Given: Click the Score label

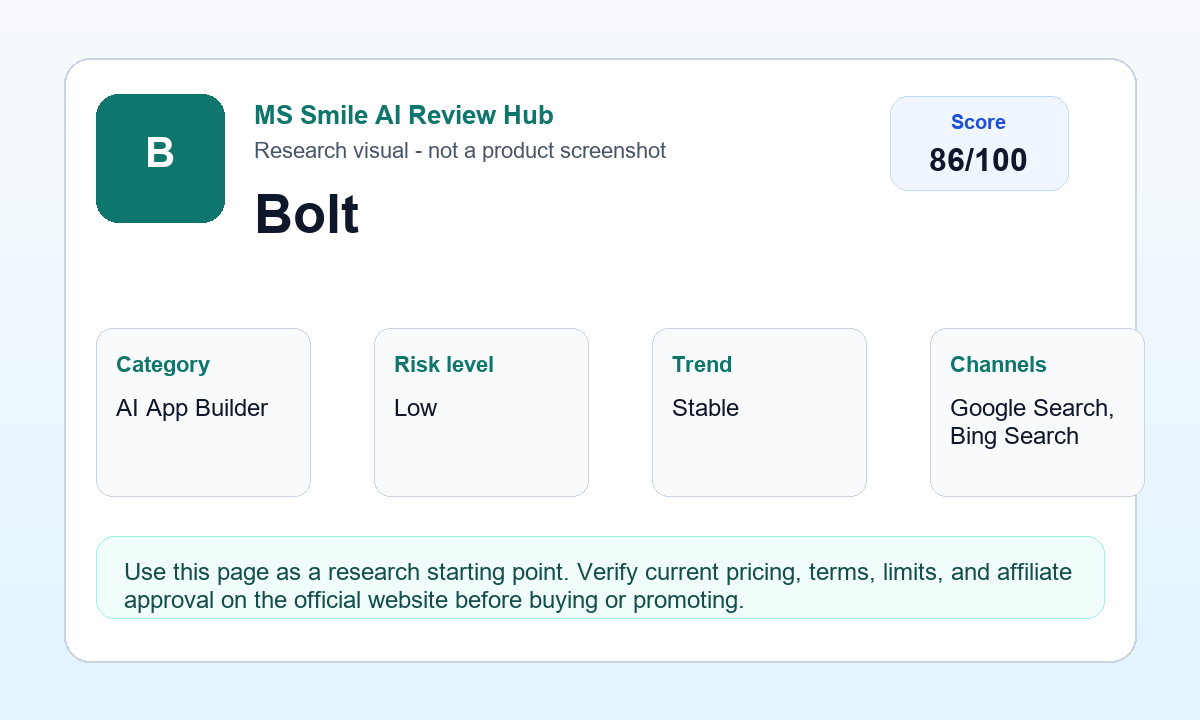Looking at the screenshot, I should coord(978,122).
